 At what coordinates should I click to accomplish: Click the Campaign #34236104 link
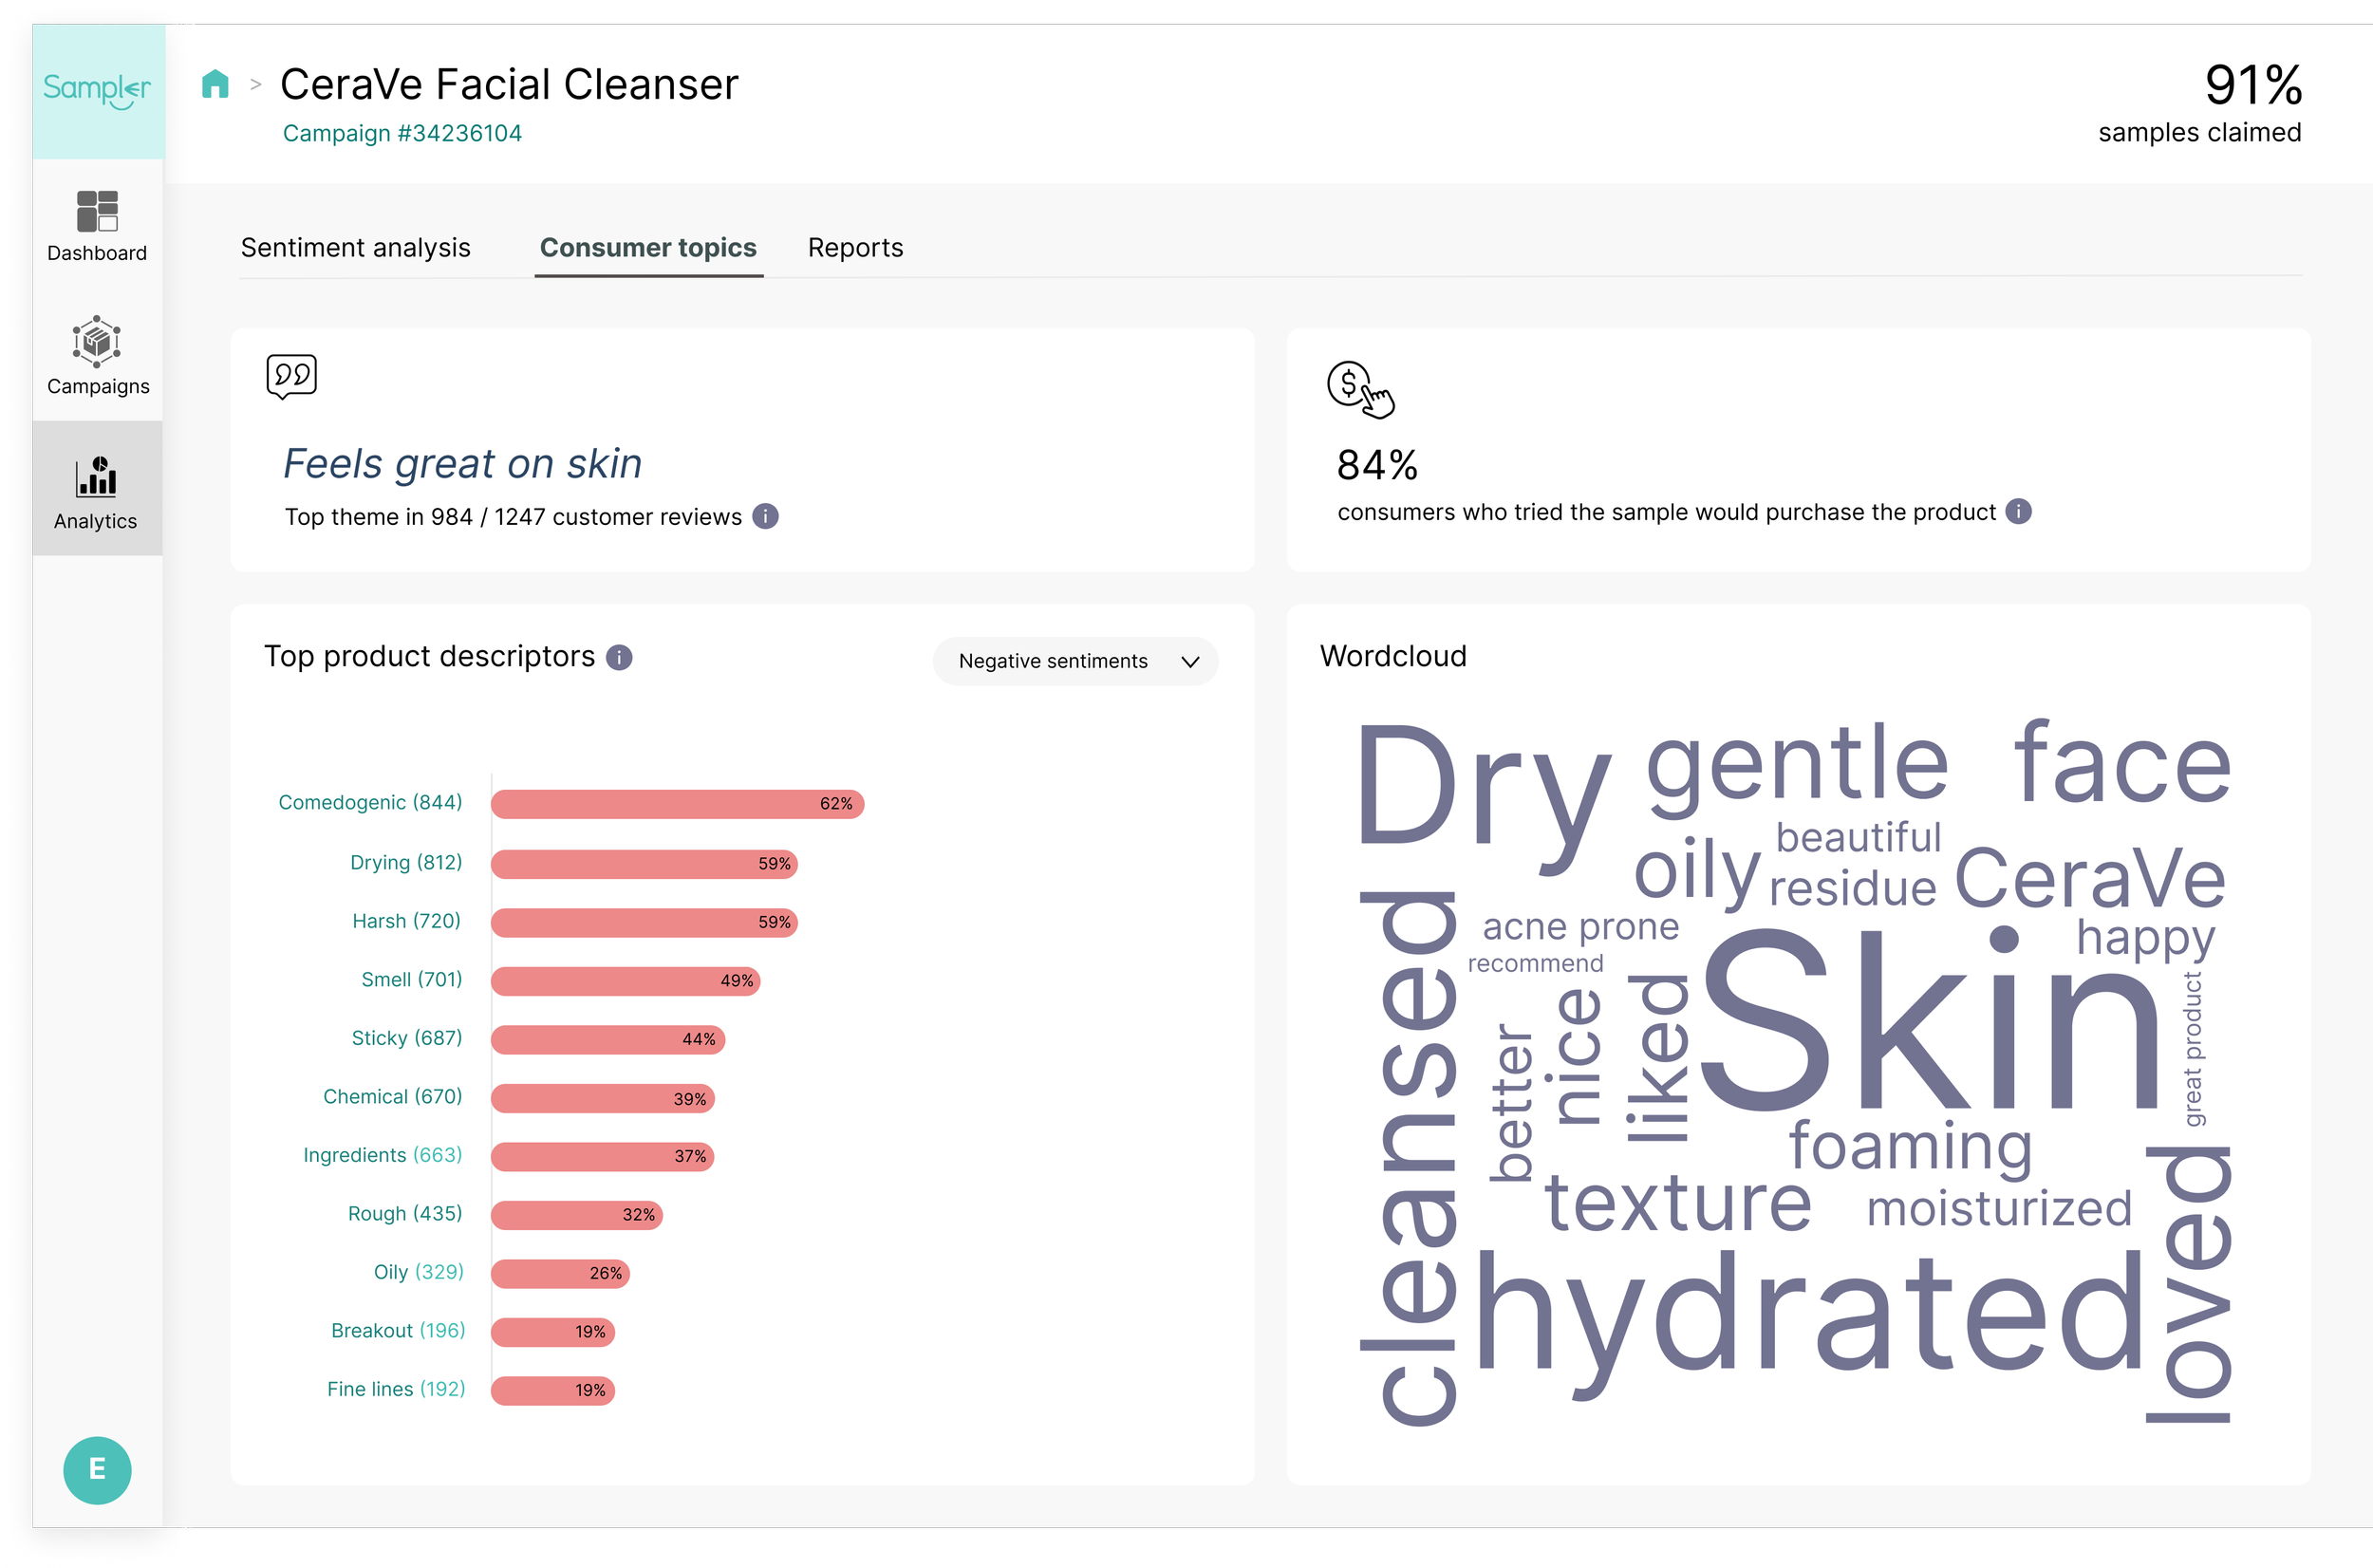[402, 133]
